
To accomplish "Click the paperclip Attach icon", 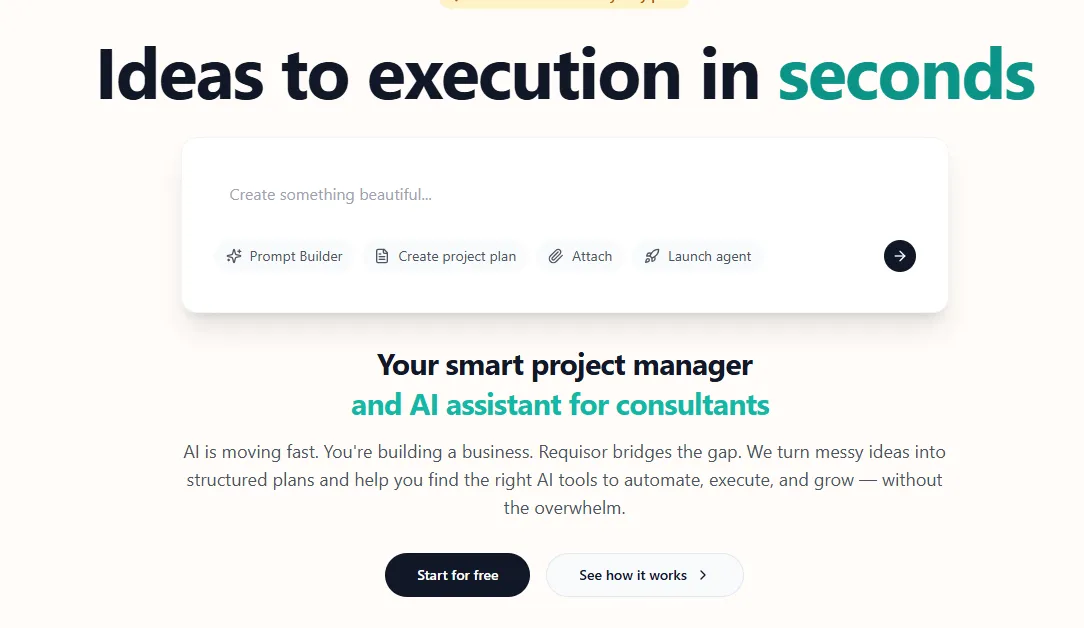I will 556,256.
